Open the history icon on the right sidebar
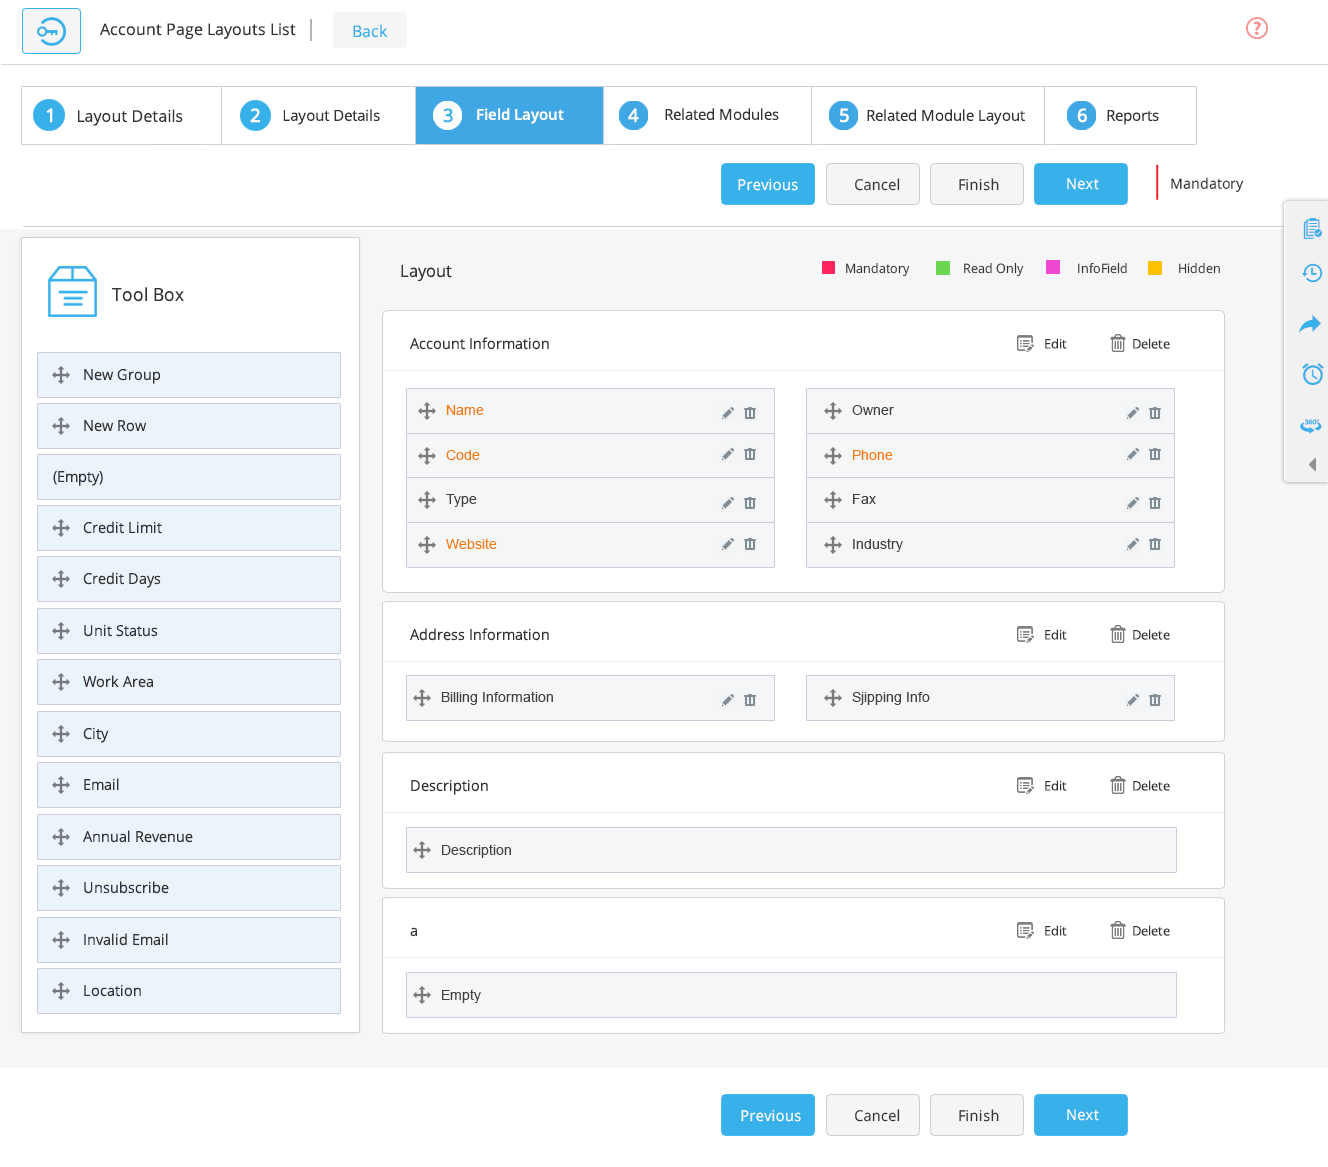 pyautogui.click(x=1311, y=273)
